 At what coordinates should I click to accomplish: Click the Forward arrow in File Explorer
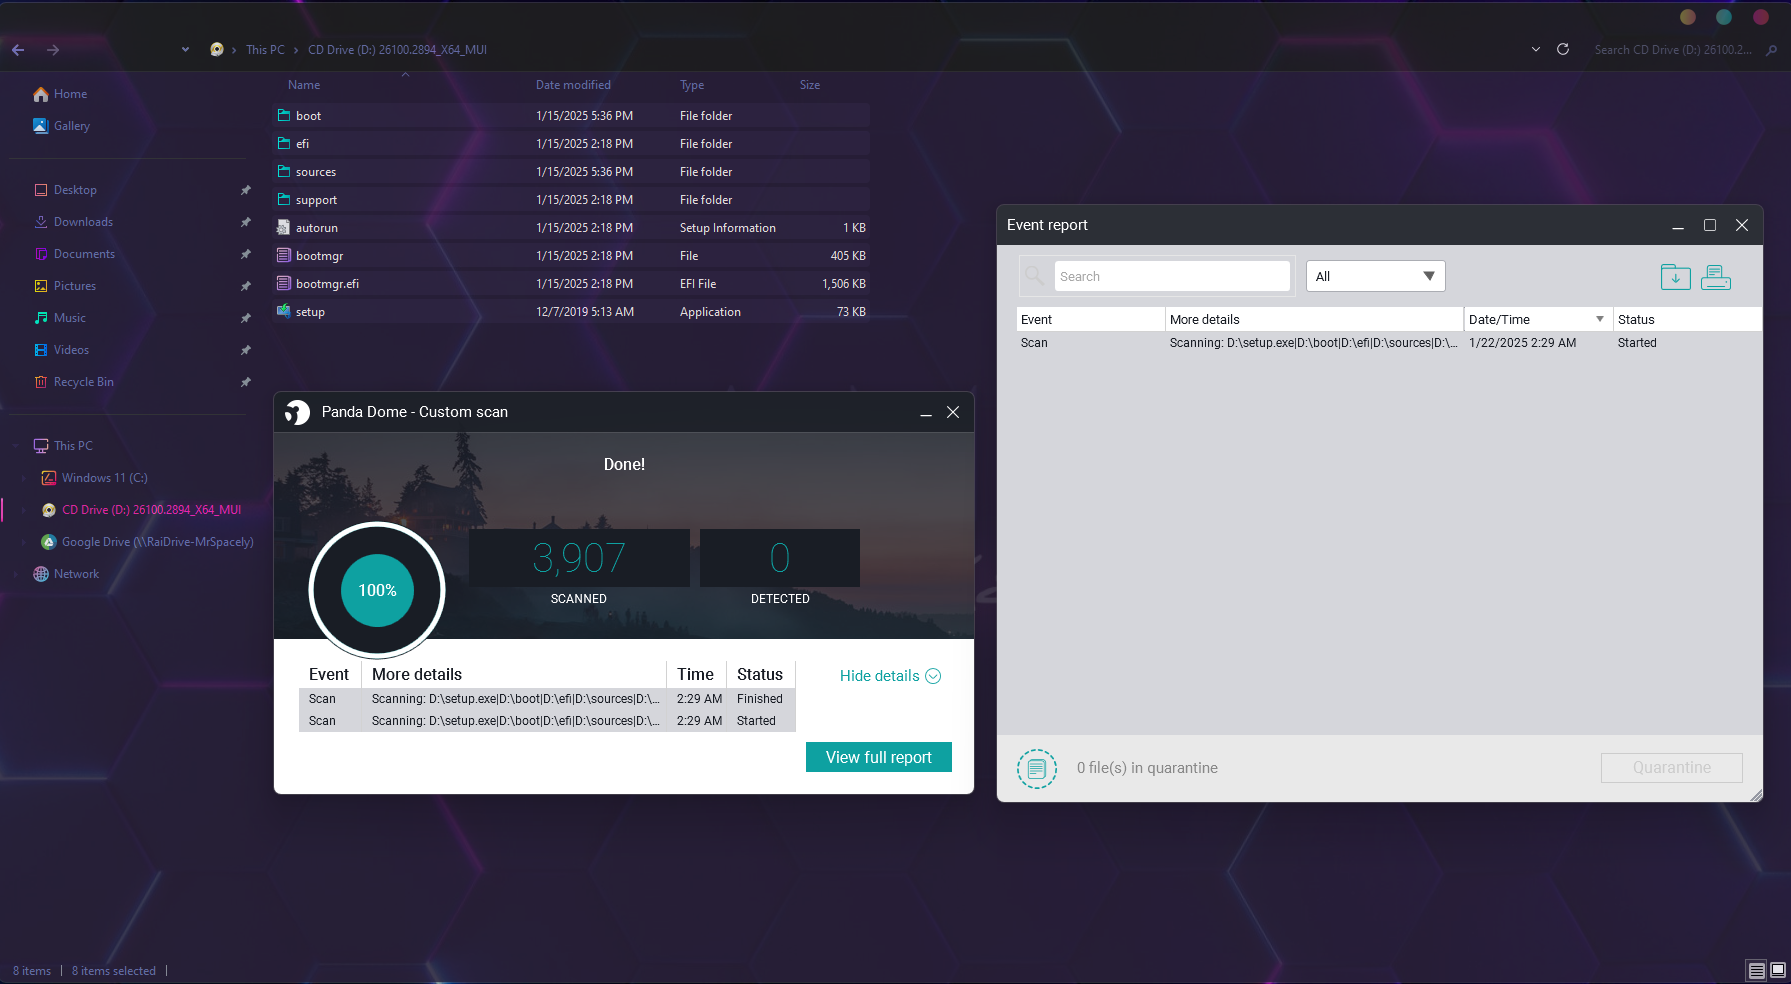tap(53, 50)
